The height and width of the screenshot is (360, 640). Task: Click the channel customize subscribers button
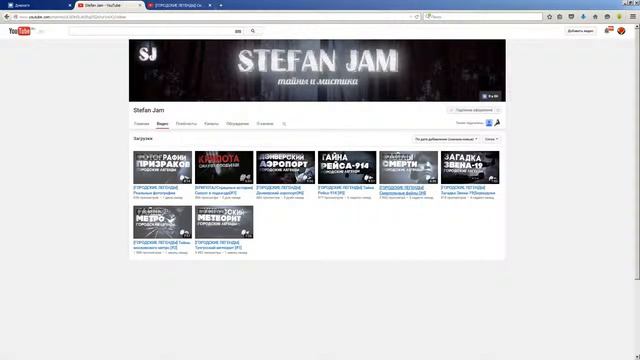(471, 110)
